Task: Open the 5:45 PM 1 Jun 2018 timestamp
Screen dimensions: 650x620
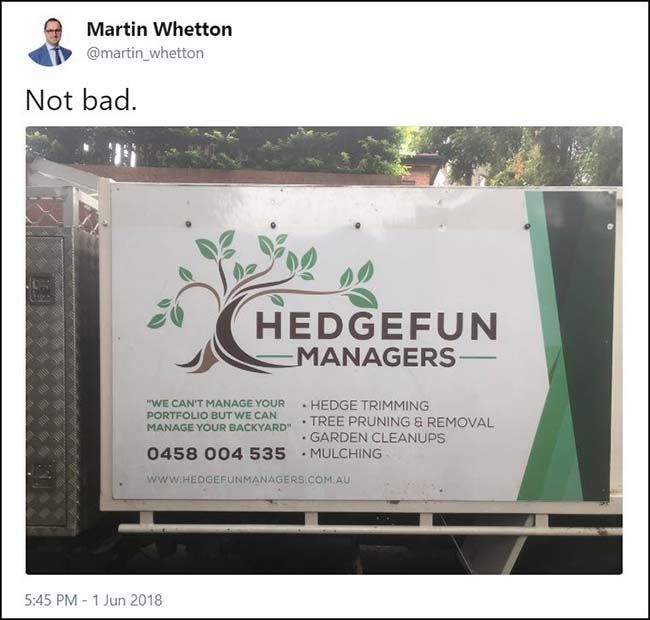Action: pyautogui.click(x=93, y=600)
